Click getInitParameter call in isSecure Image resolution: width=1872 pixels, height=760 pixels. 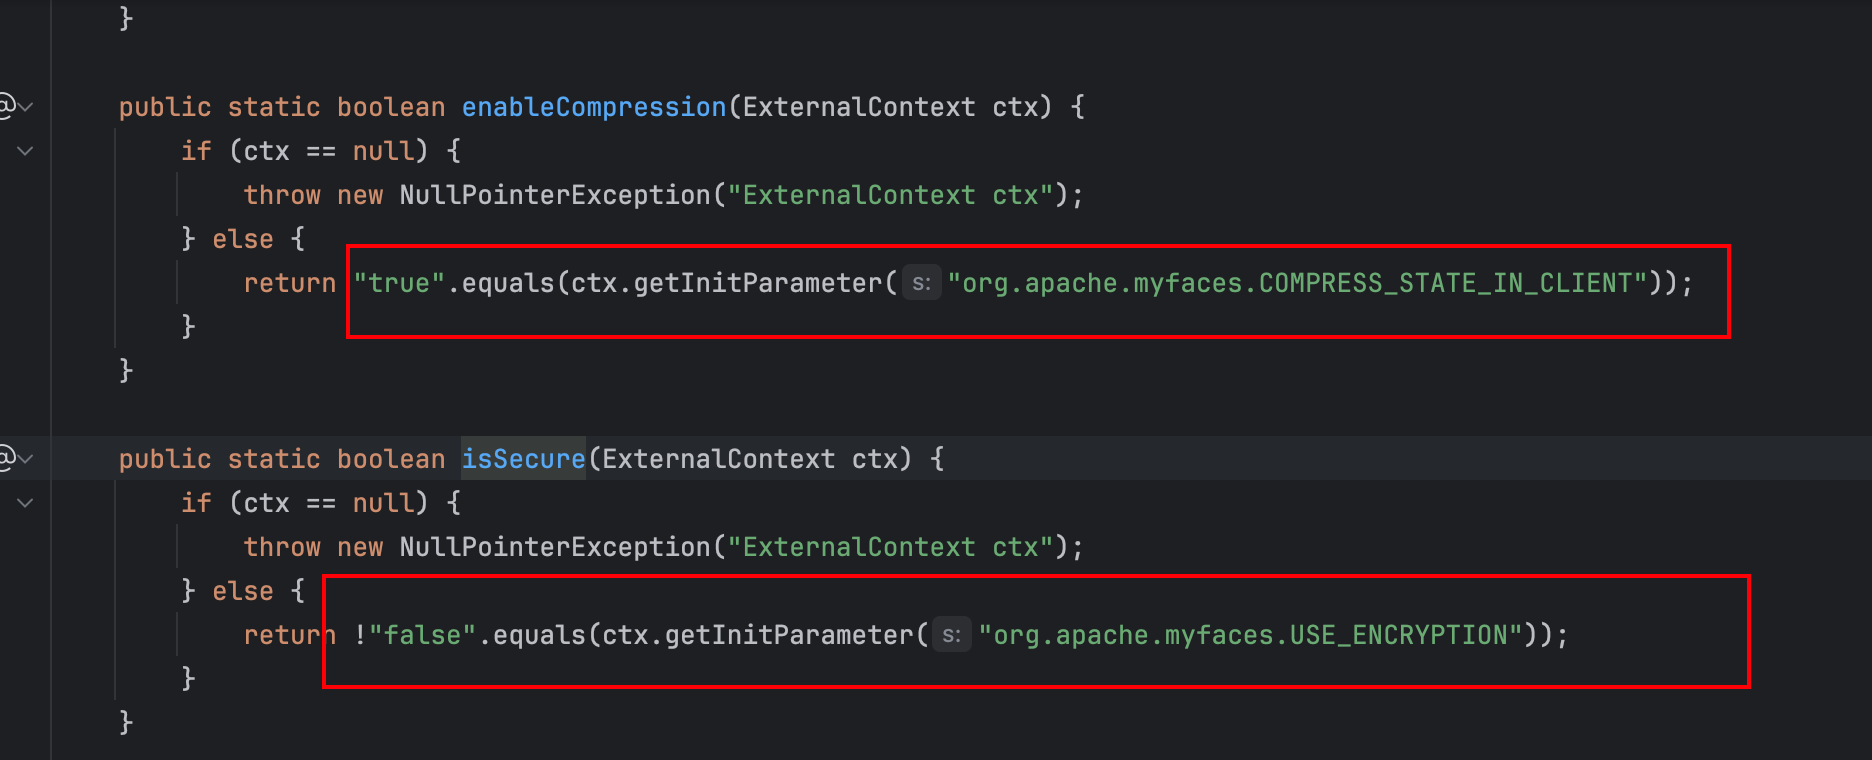pos(789,635)
